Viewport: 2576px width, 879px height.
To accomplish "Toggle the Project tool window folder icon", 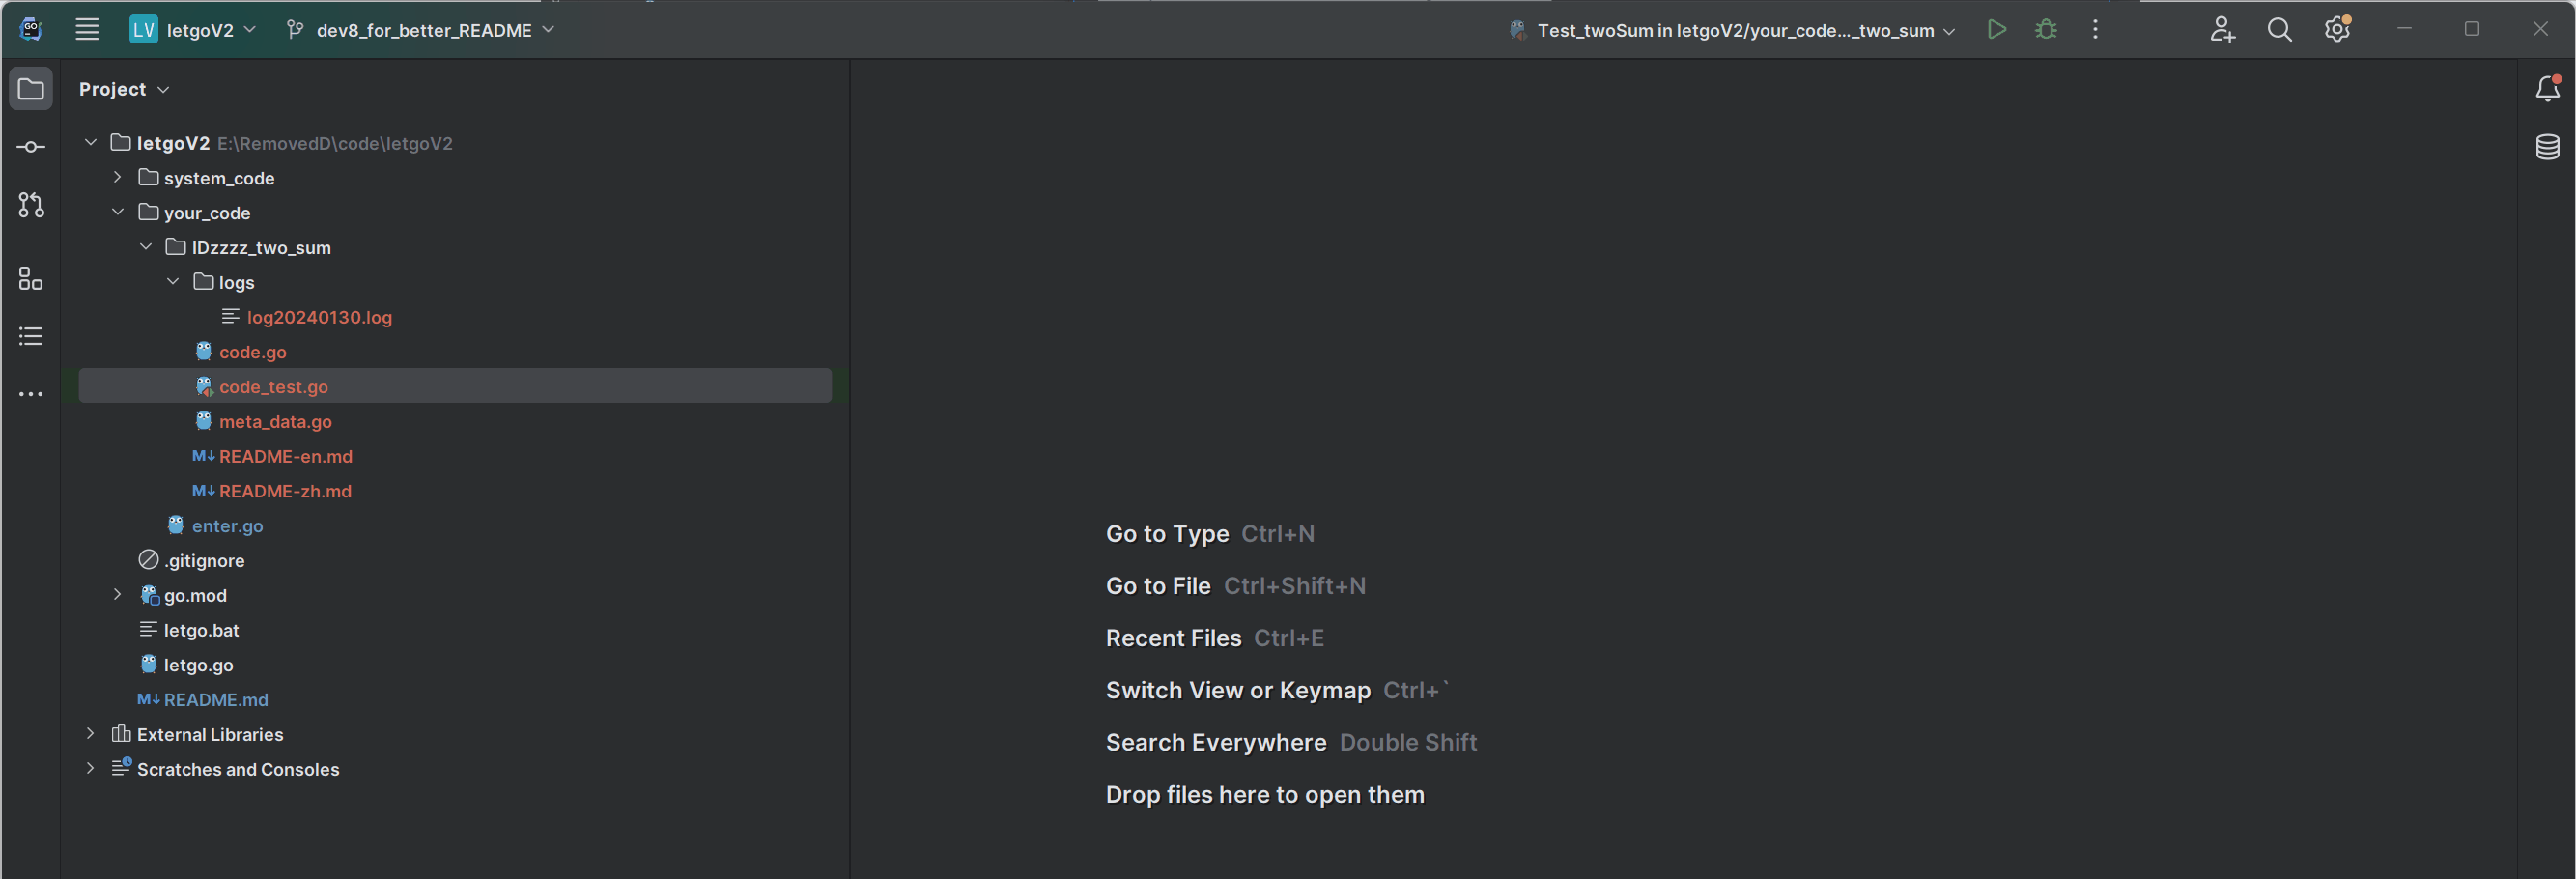I will 31,89.
